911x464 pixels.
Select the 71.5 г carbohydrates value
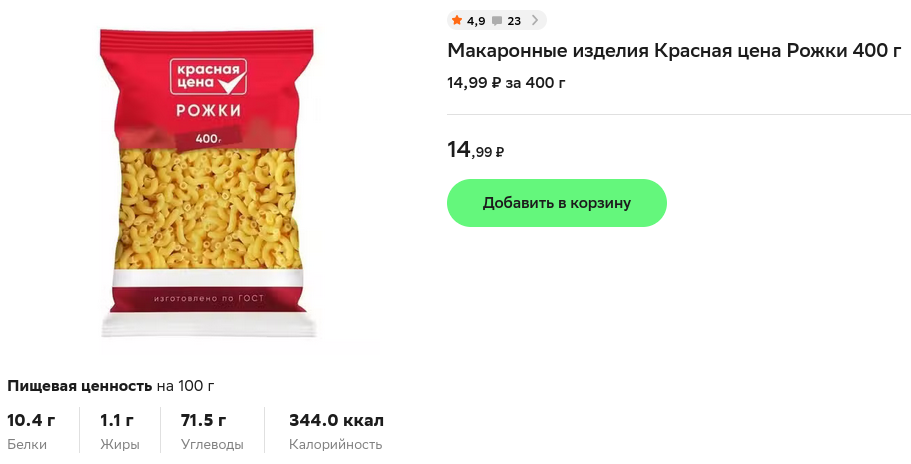203,420
